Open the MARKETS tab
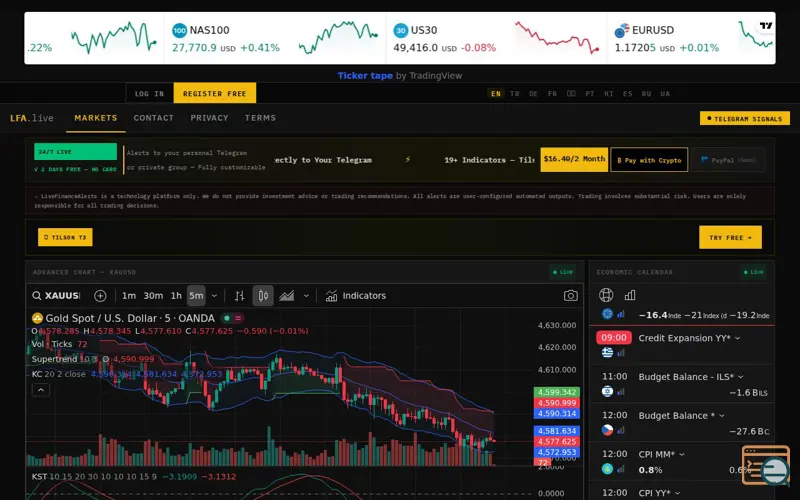Image resolution: width=800 pixels, height=500 pixels. click(x=95, y=118)
